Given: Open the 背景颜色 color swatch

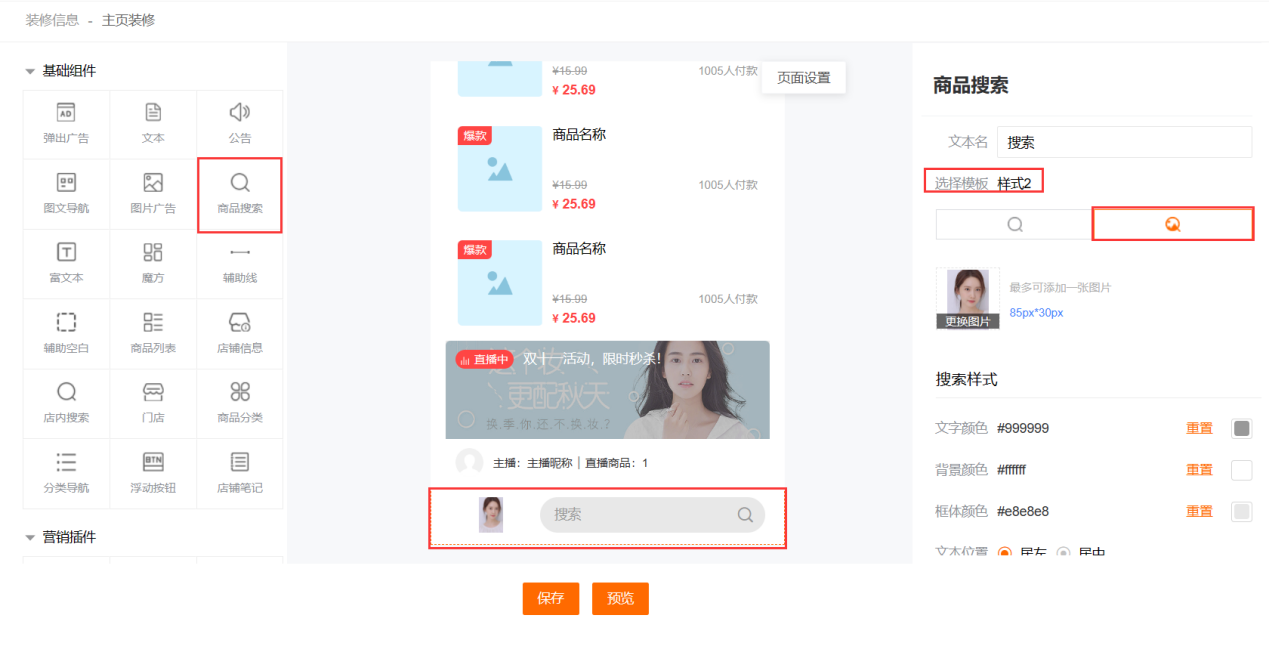Looking at the screenshot, I should tap(1241, 470).
